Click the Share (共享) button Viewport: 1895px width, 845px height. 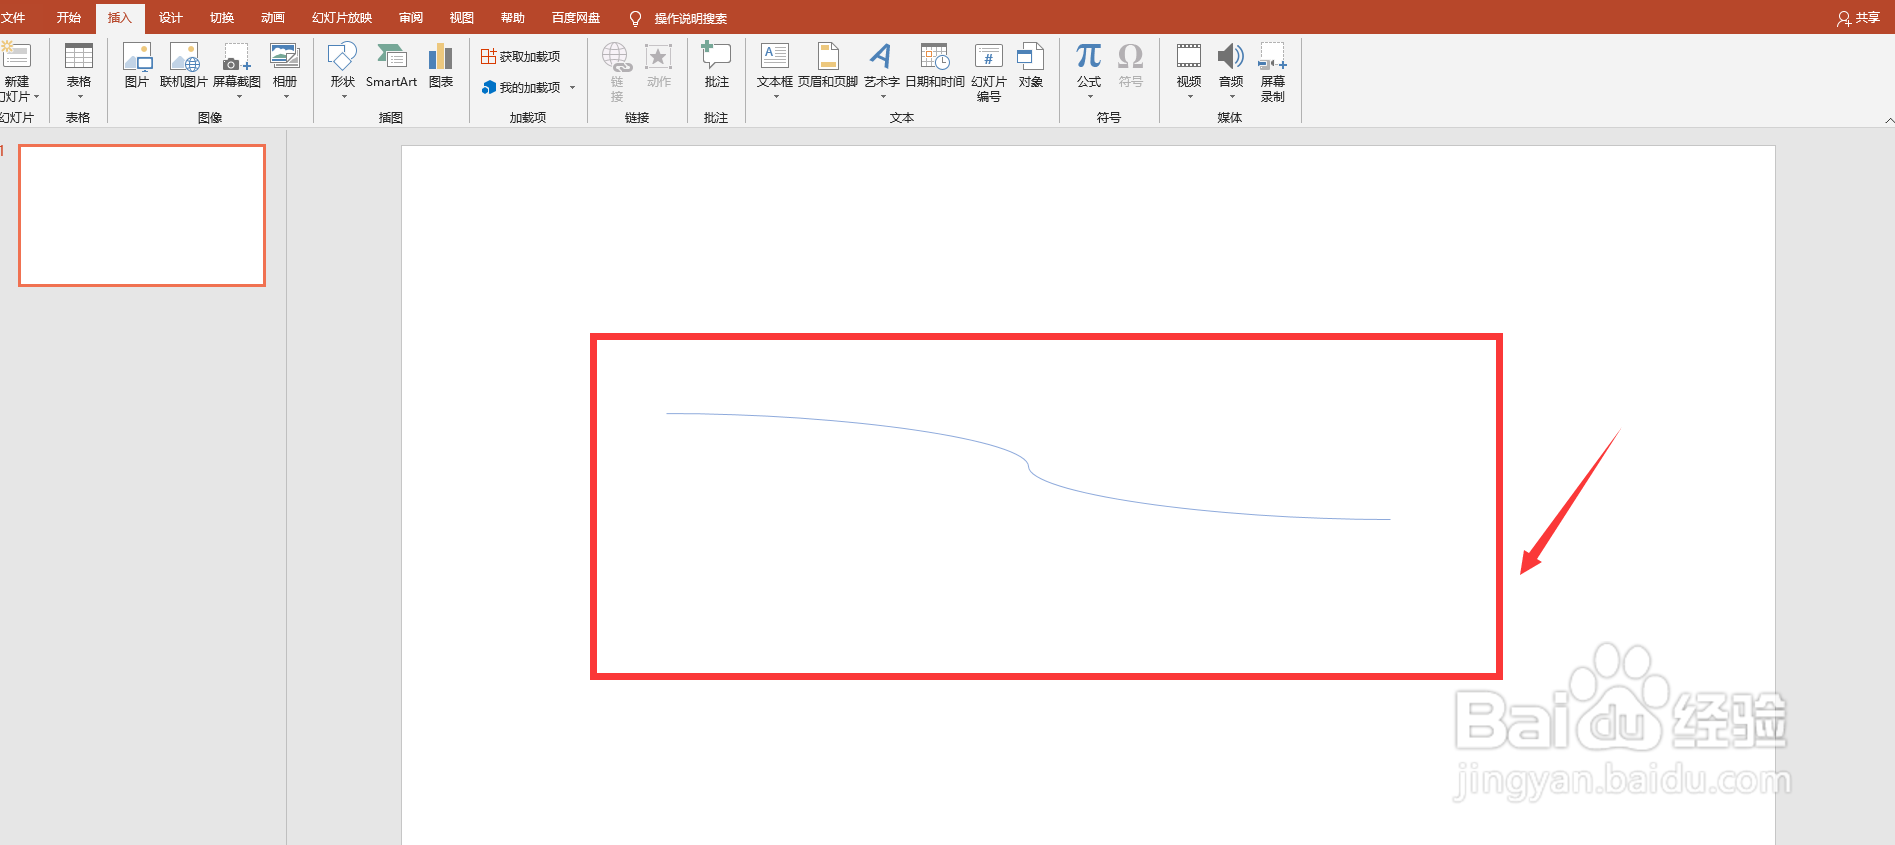click(1858, 18)
